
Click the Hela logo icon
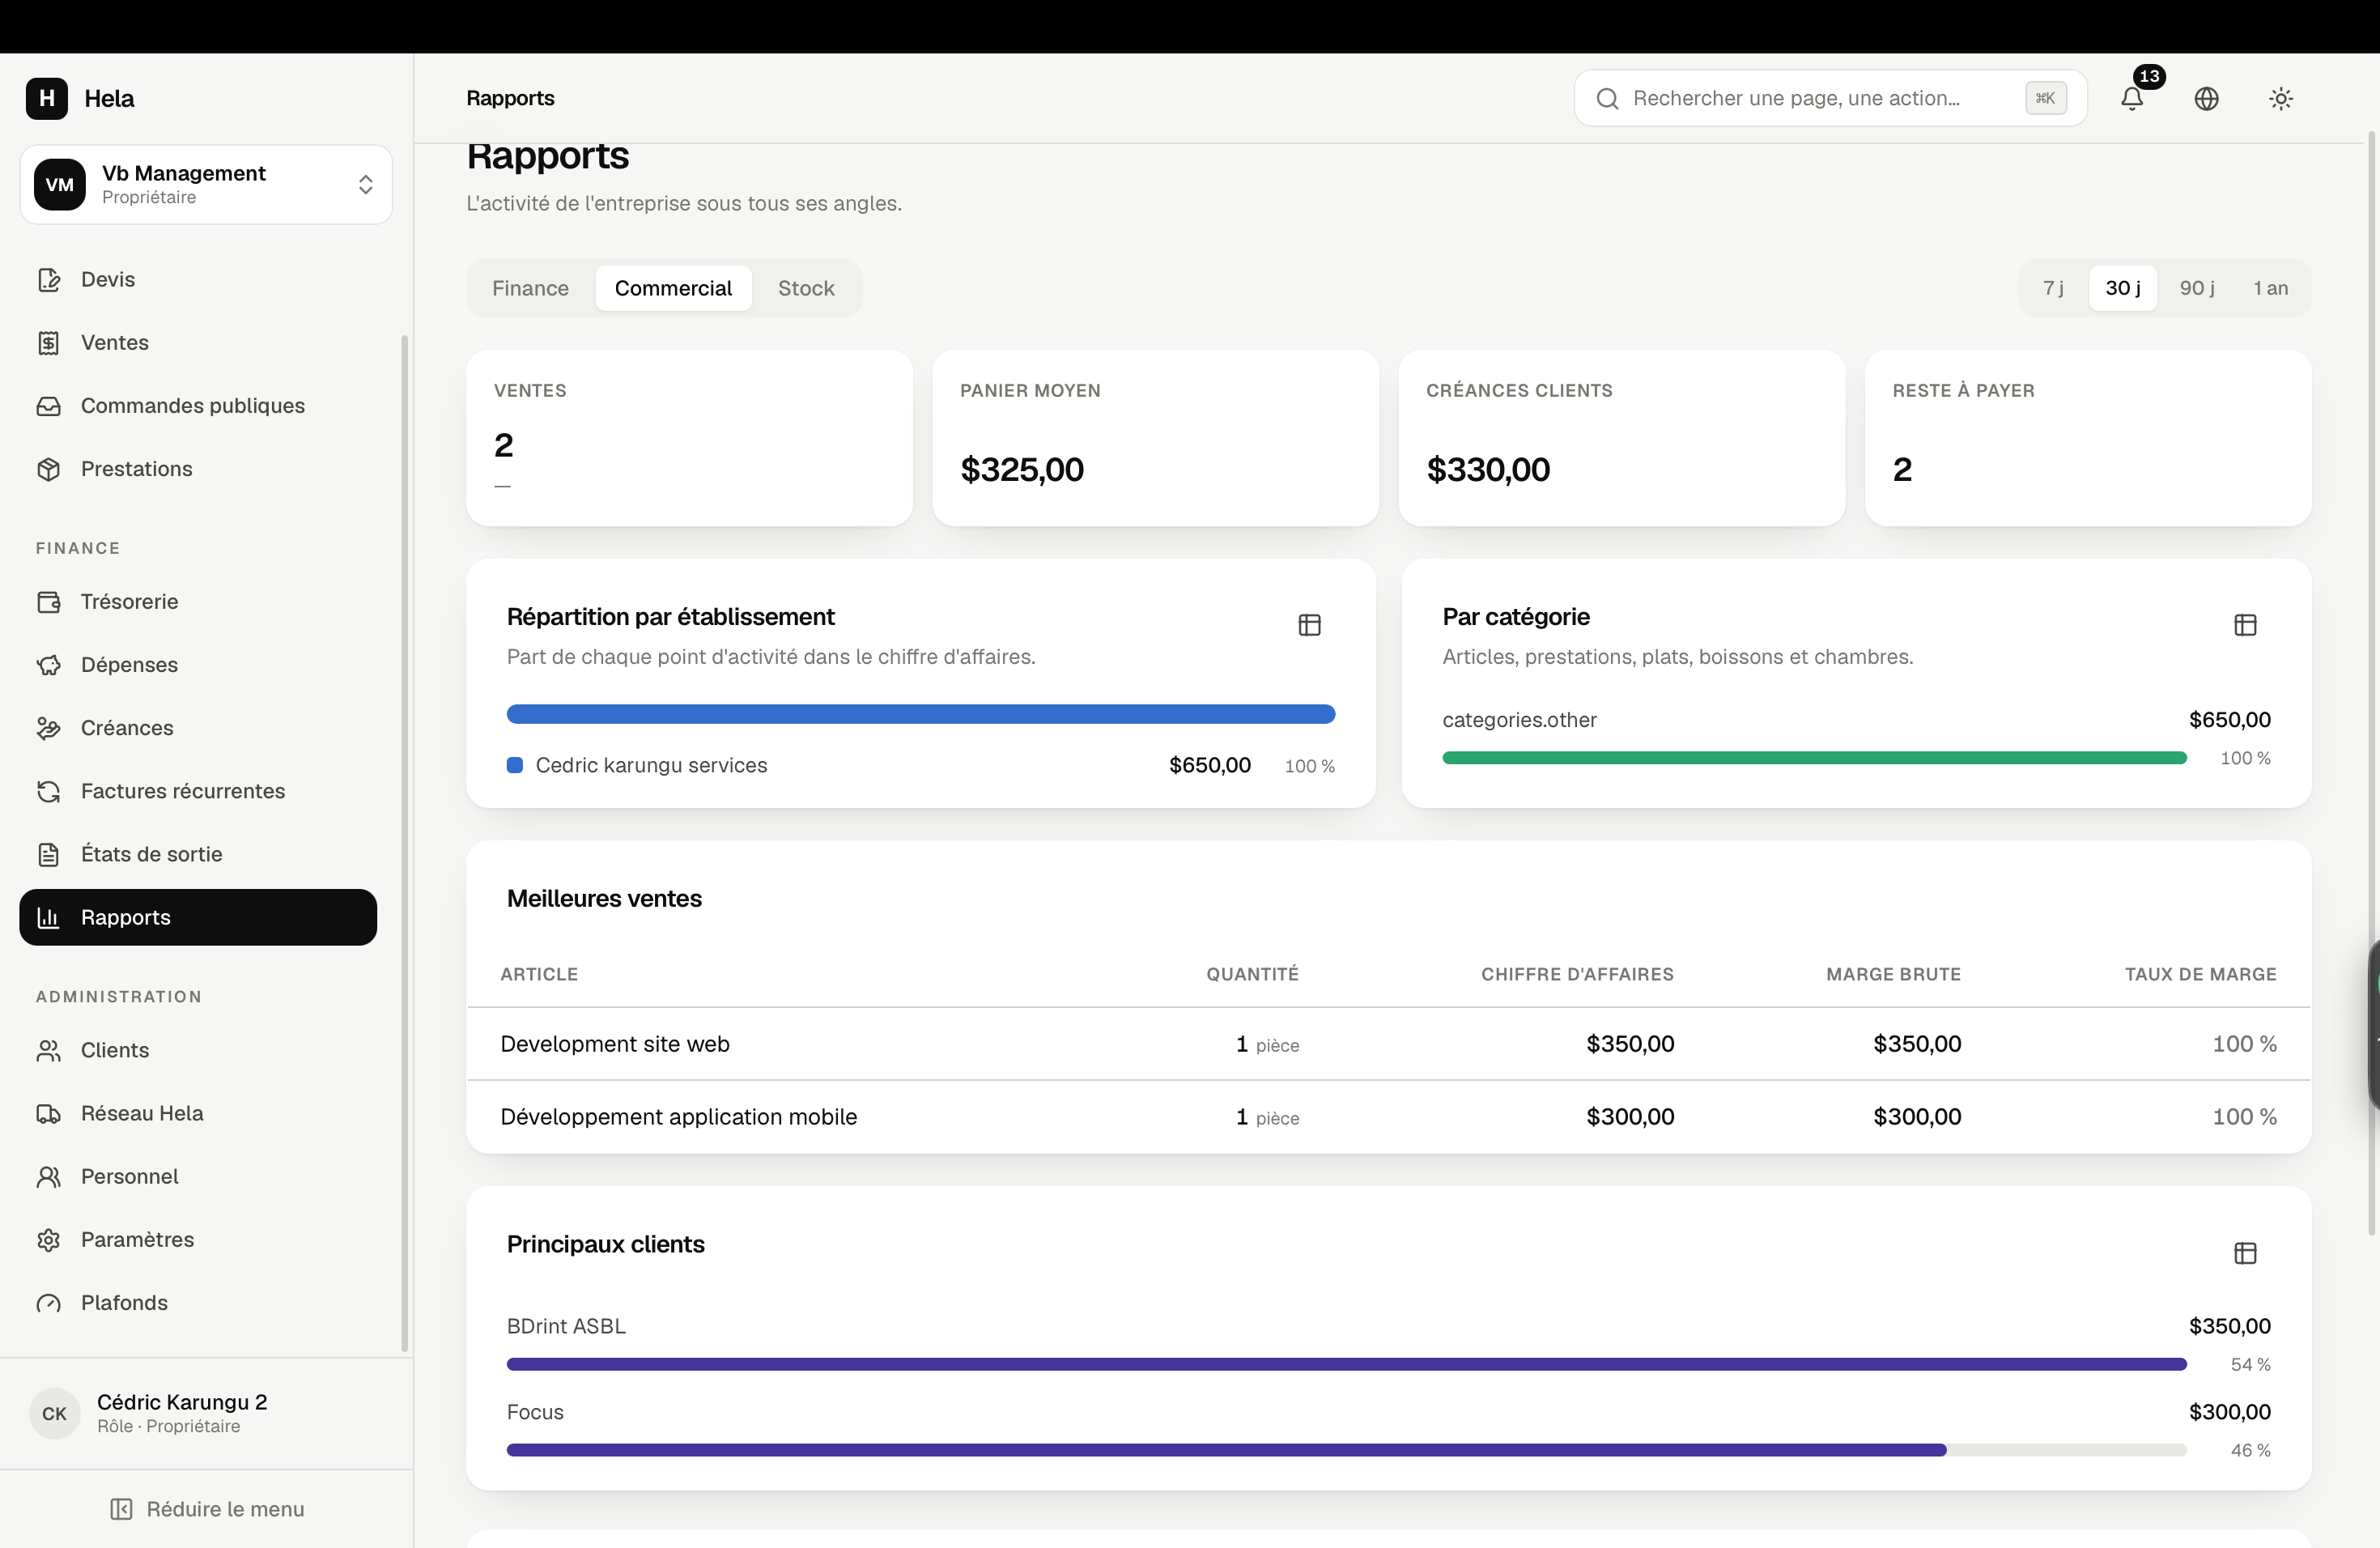(x=47, y=98)
